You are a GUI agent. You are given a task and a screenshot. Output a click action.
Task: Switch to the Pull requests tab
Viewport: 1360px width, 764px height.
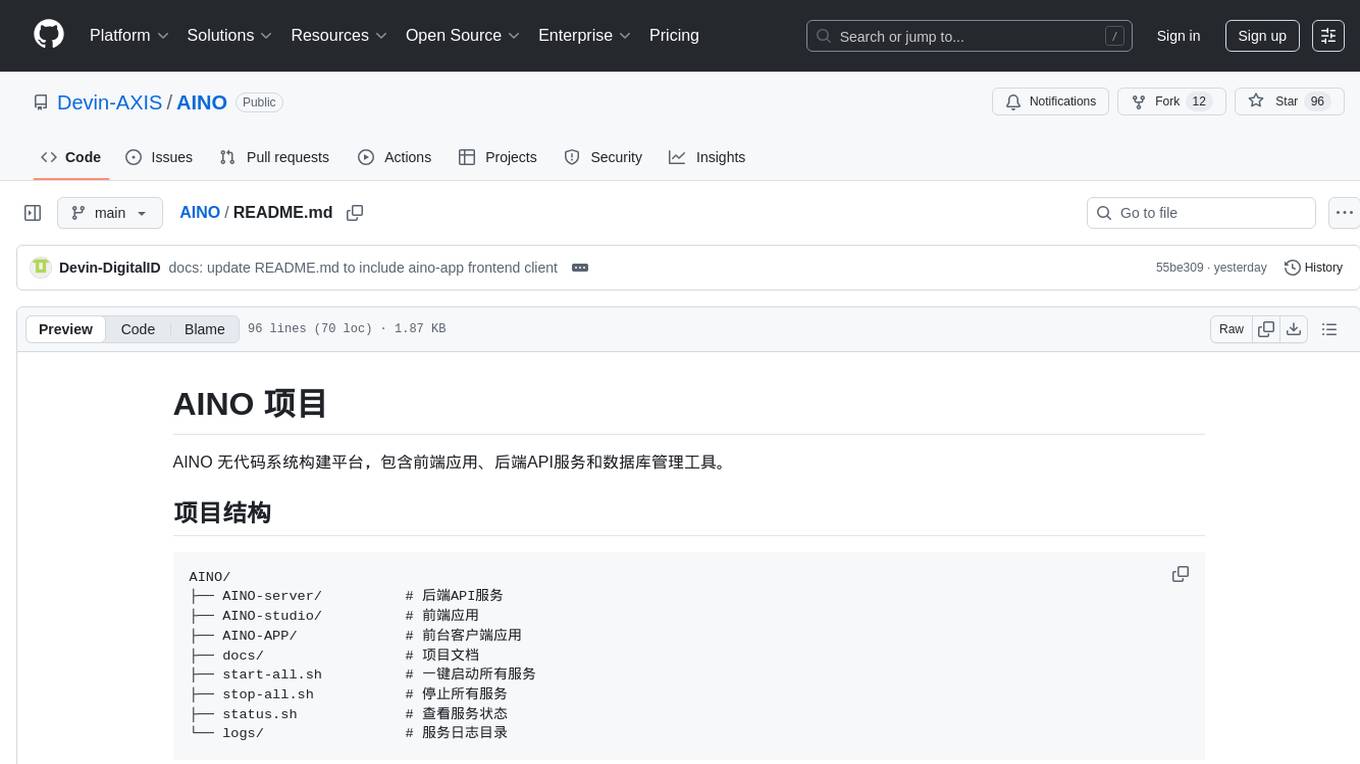[274, 157]
